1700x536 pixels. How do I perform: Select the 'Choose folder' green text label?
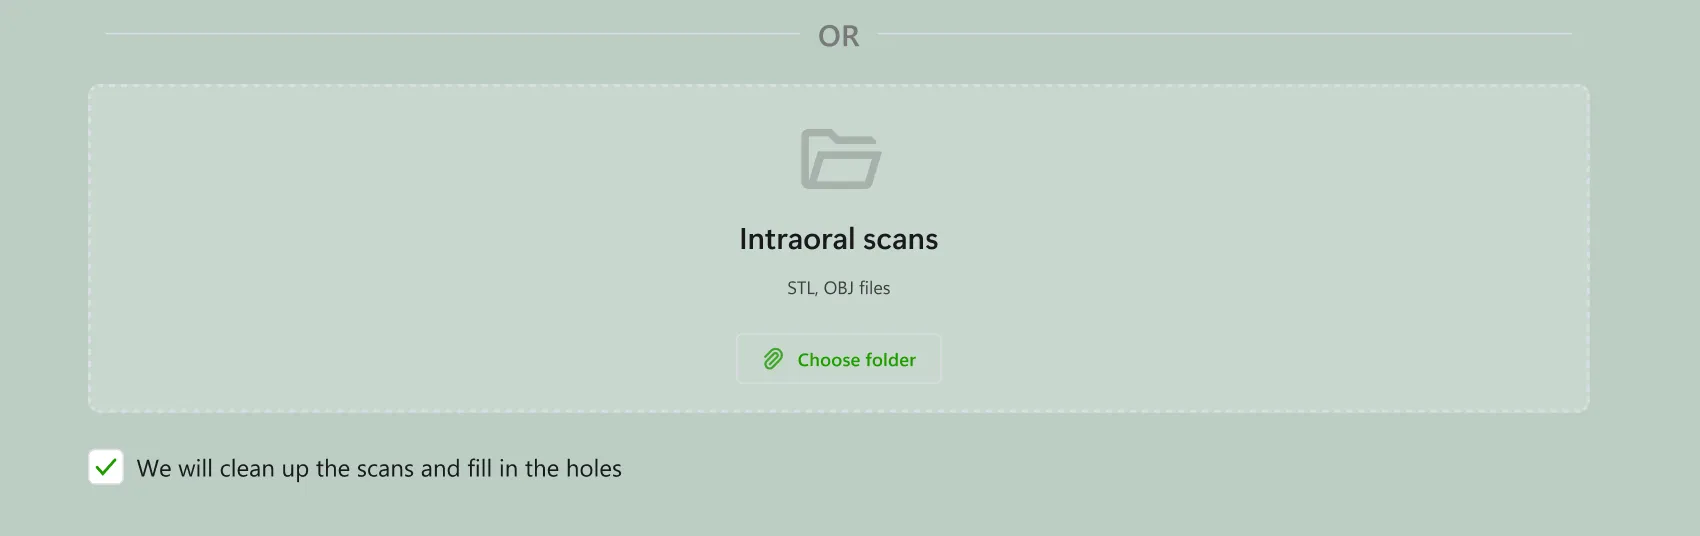tap(857, 360)
